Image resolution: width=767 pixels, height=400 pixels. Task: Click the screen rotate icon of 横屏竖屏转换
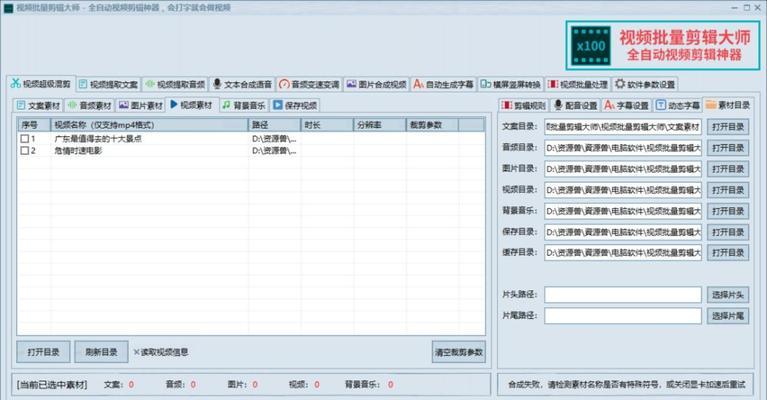485,84
